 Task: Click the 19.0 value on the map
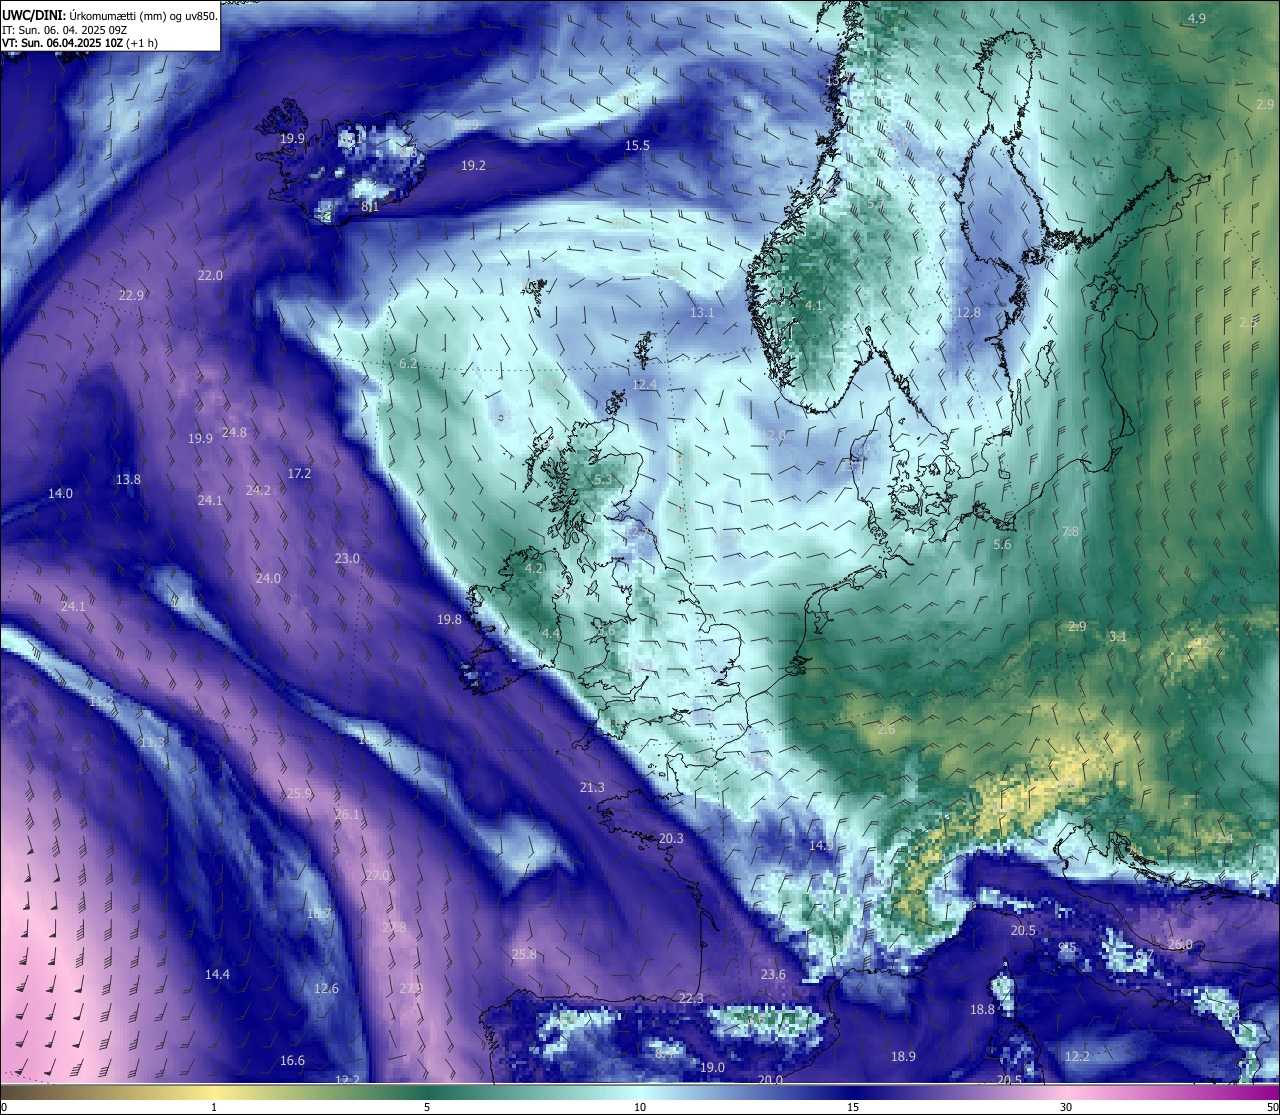point(712,1068)
